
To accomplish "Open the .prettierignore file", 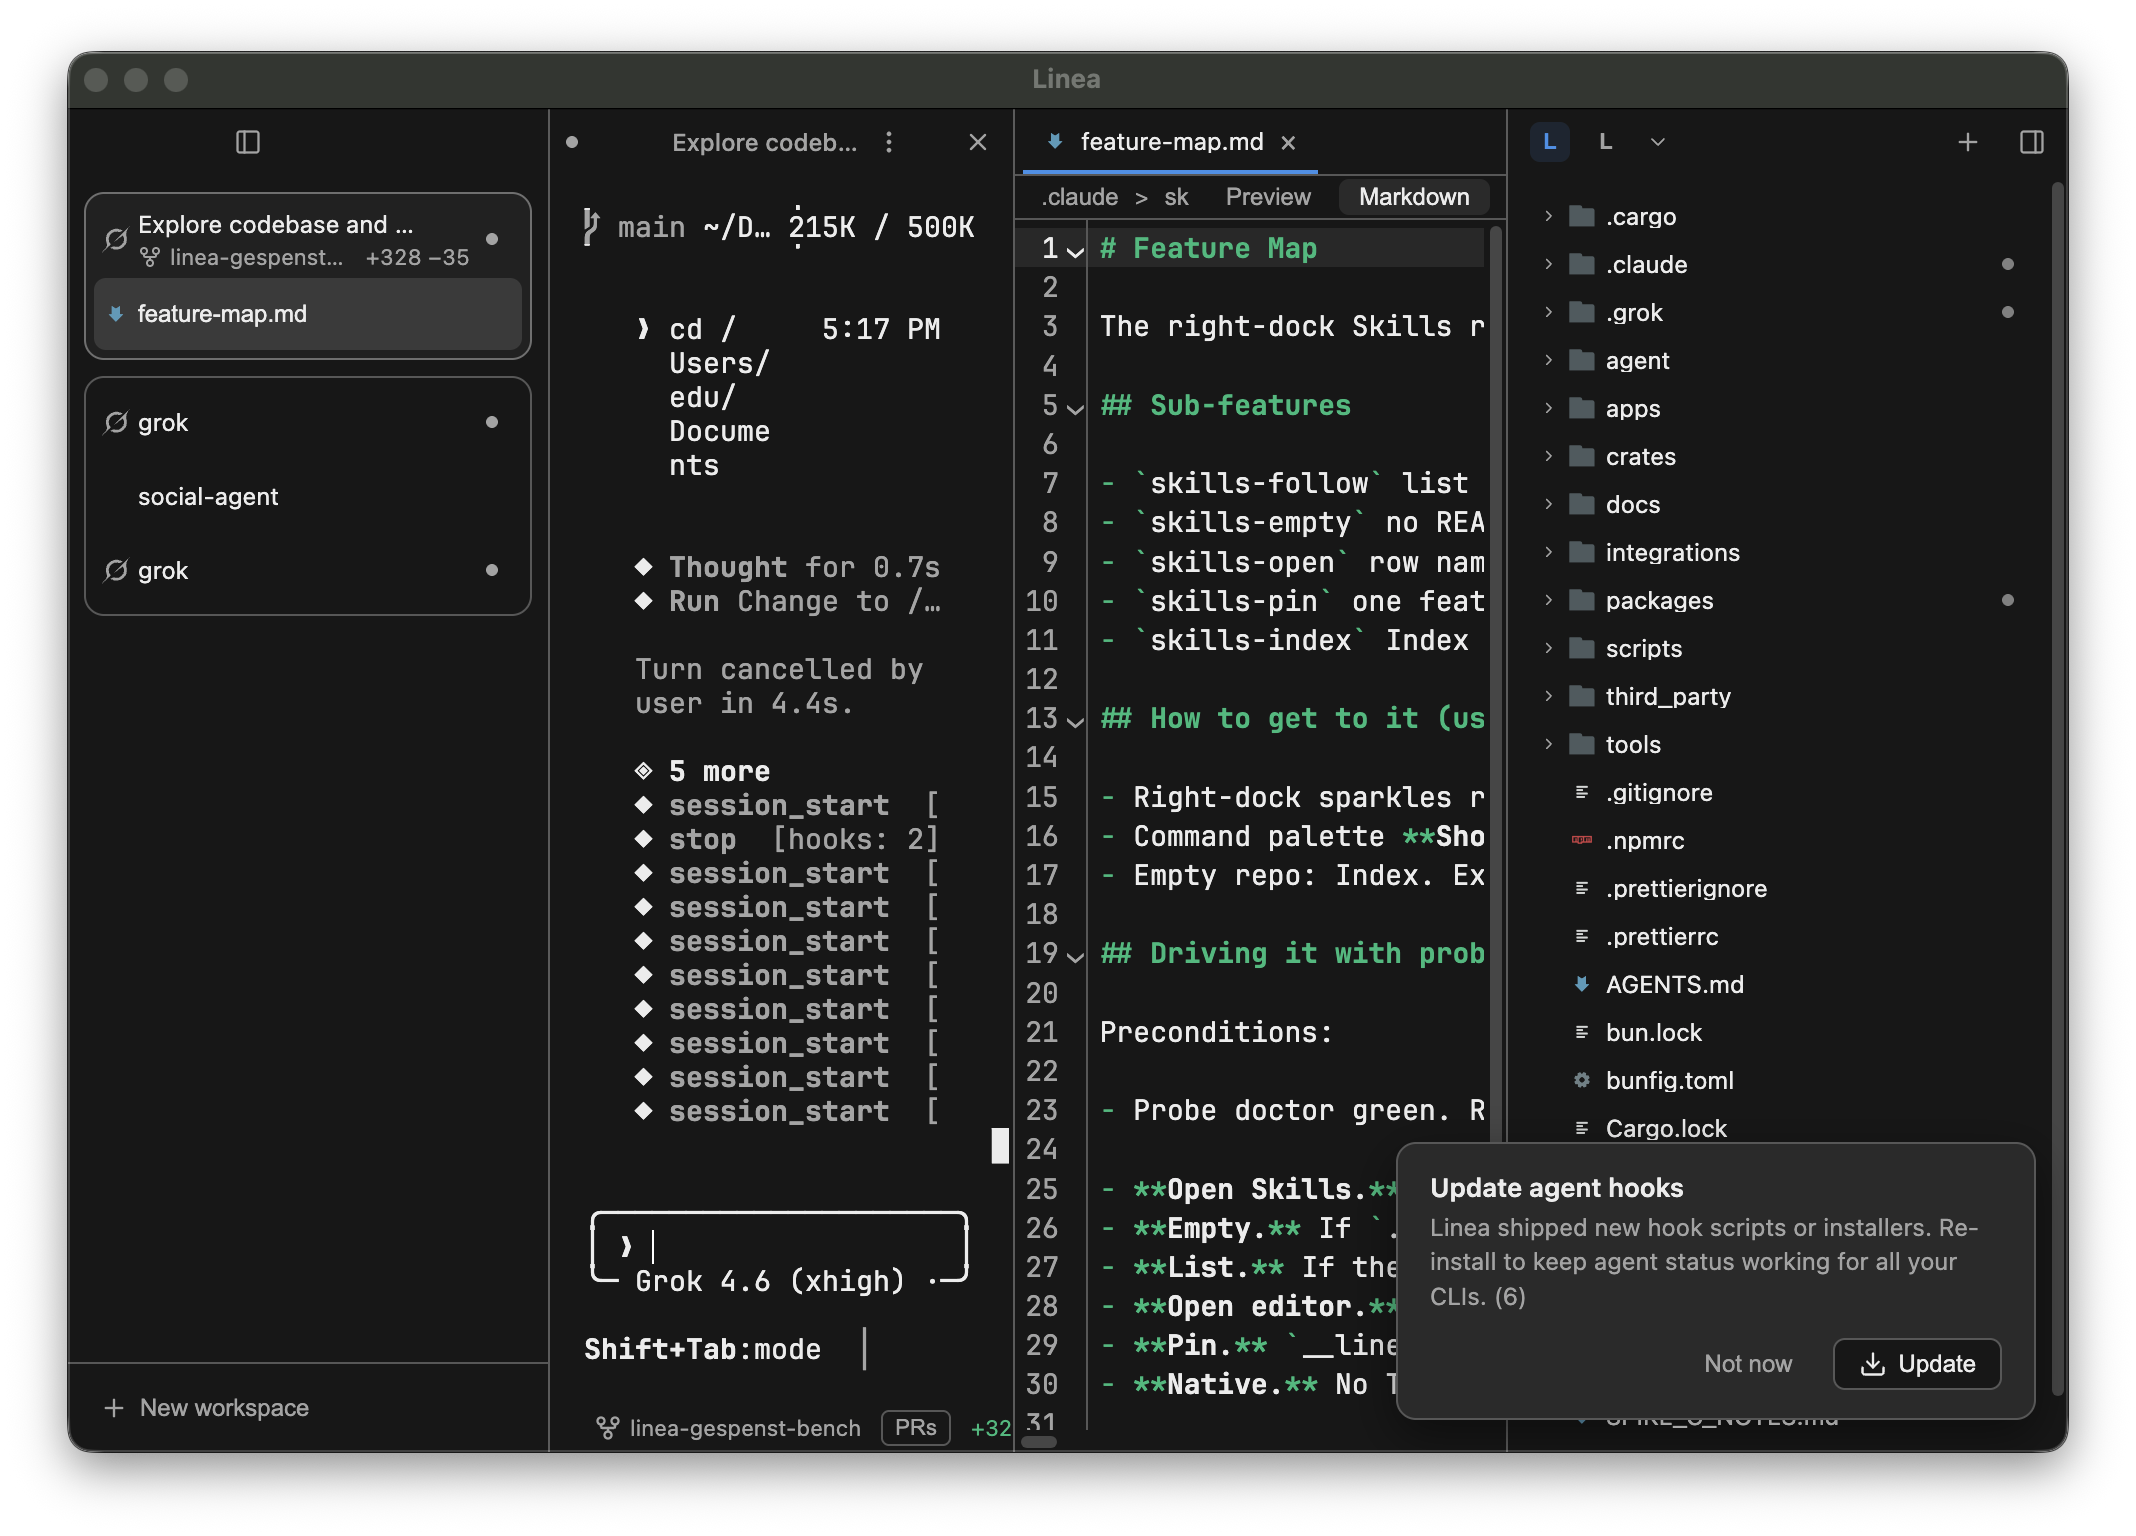I will coord(1685,888).
